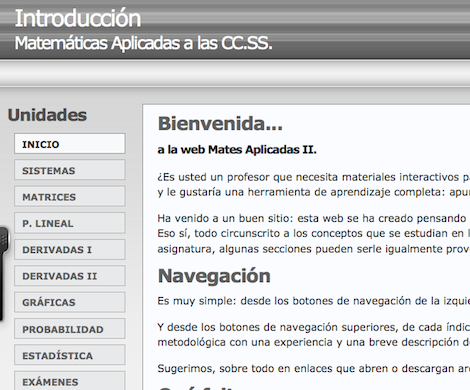The image size is (470, 390).
Task: Click the paragraph starting 'Es muy simple'
Action: click(x=314, y=301)
